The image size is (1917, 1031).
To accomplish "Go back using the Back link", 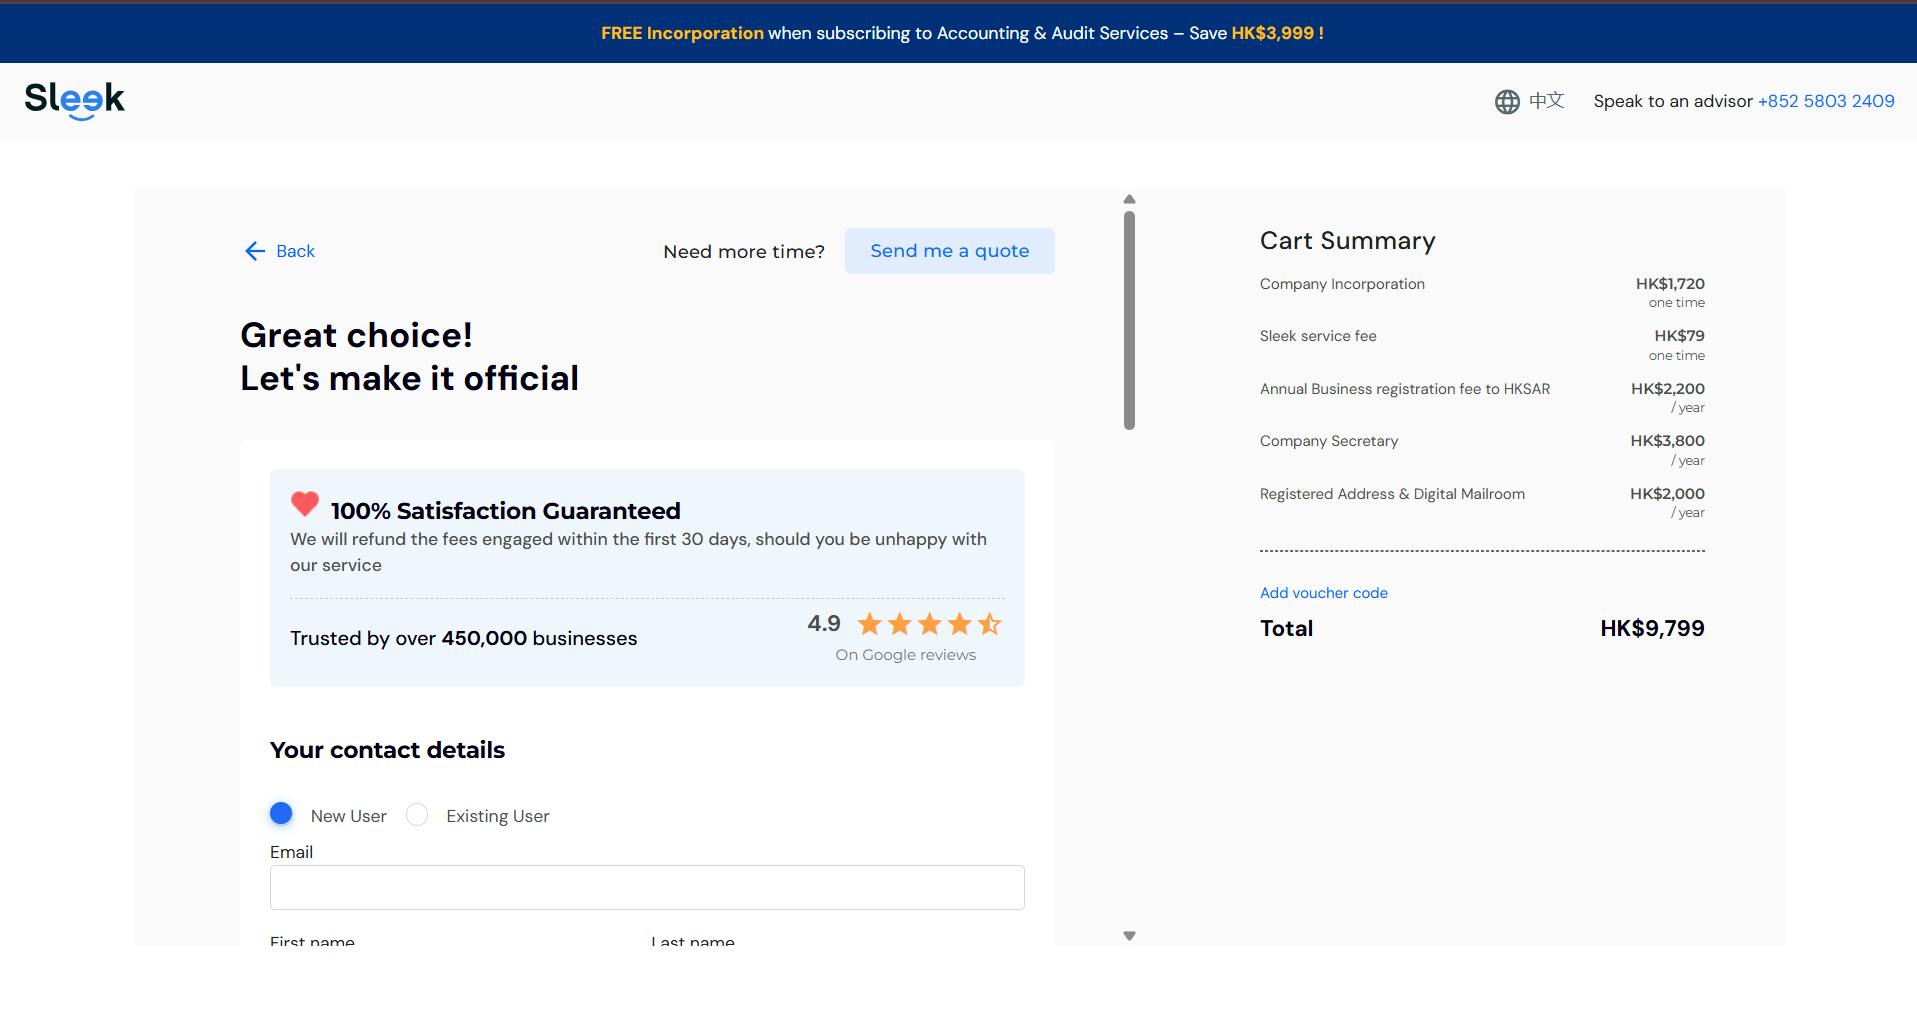I will [x=295, y=251].
